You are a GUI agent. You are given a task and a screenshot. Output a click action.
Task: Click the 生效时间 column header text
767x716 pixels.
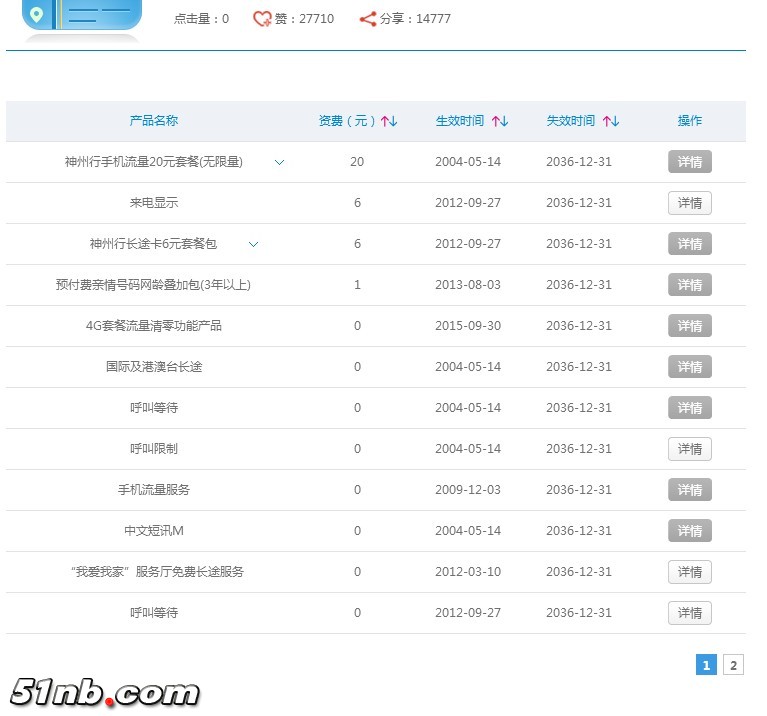(460, 121)
